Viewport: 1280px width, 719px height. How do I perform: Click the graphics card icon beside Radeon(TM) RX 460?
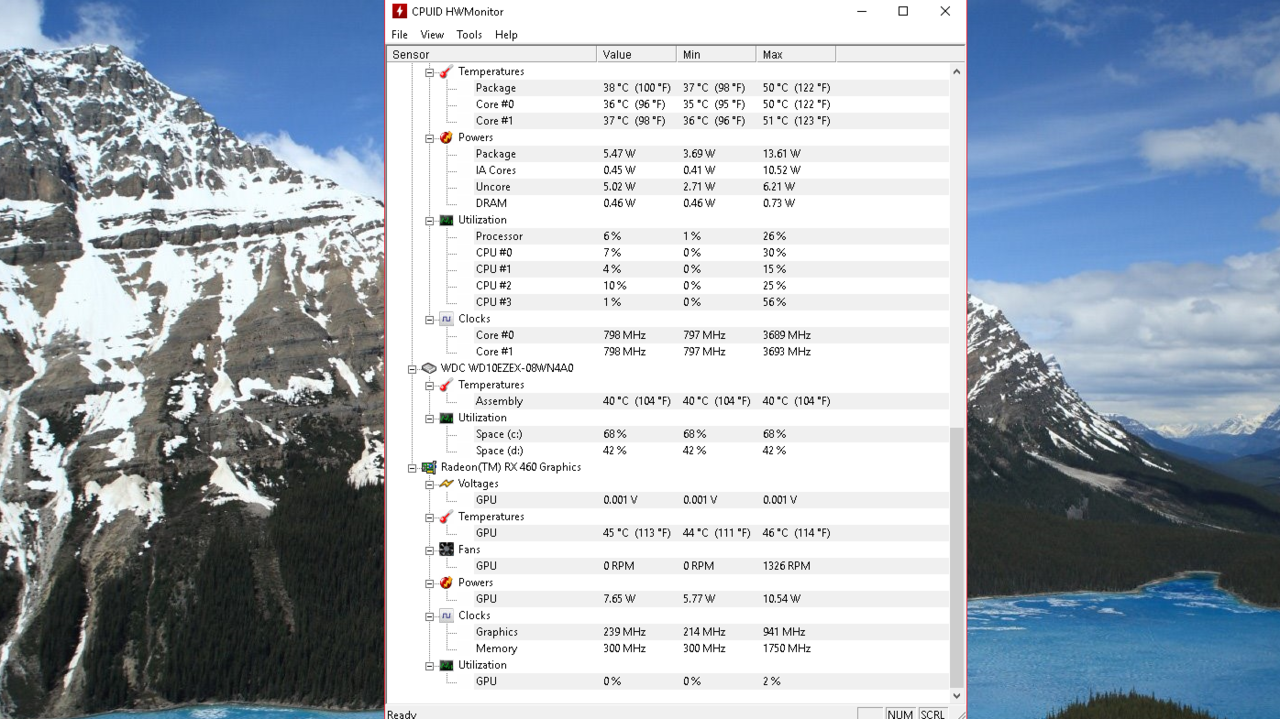(429, 467)
